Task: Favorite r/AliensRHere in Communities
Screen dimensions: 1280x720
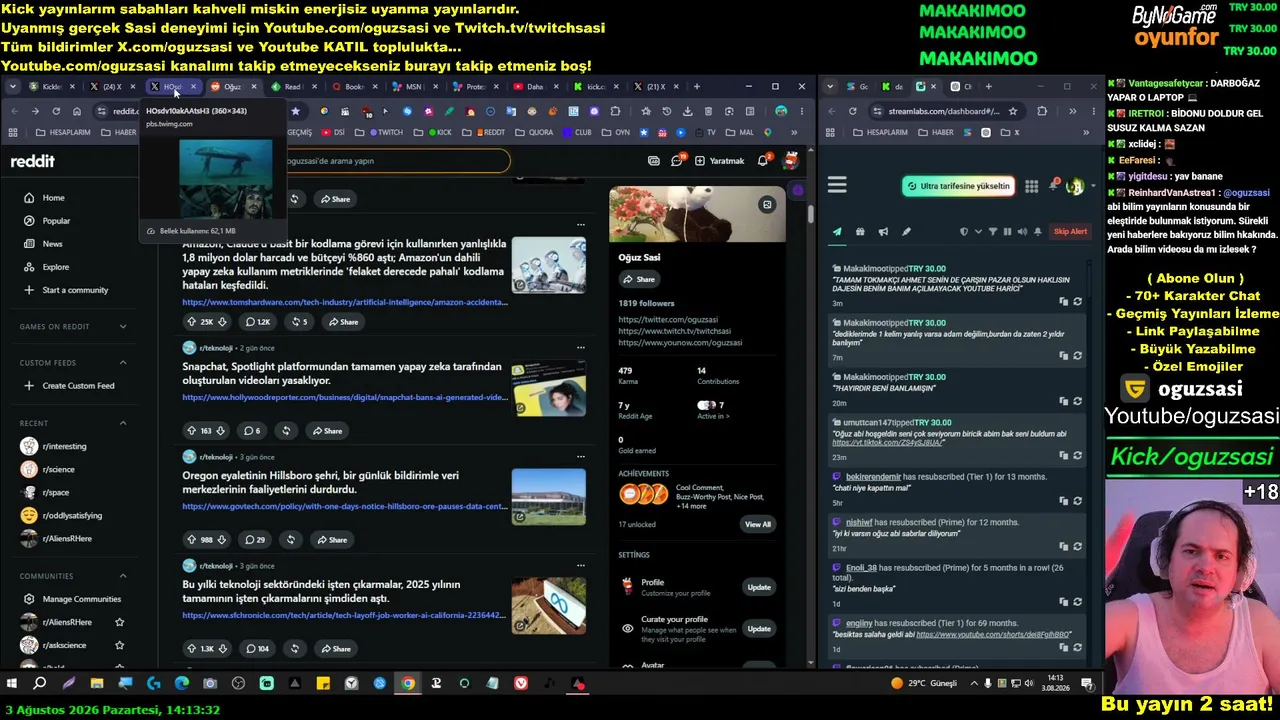Action: coord(120,622)
